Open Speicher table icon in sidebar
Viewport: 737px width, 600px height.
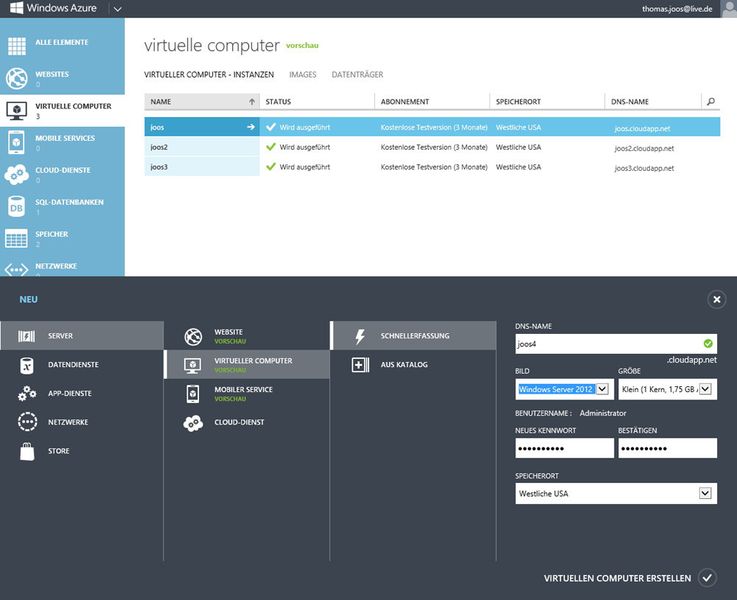coord(17,238)
